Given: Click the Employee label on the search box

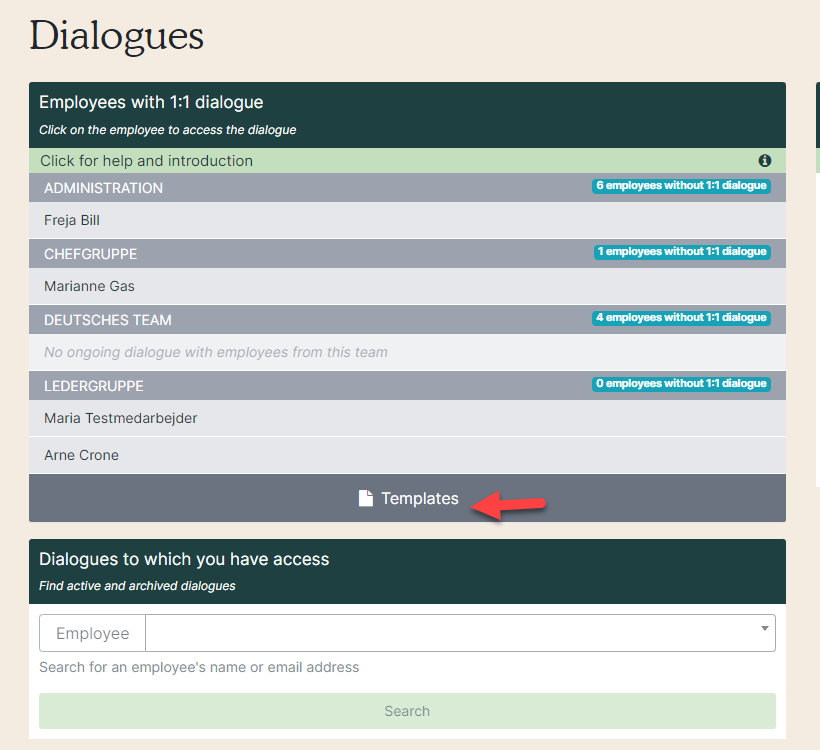Looking at the screenshot, I should point(92,633).
